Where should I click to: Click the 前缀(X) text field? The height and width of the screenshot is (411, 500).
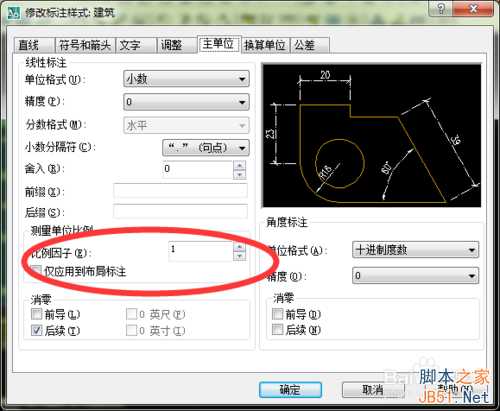(180, 191)
